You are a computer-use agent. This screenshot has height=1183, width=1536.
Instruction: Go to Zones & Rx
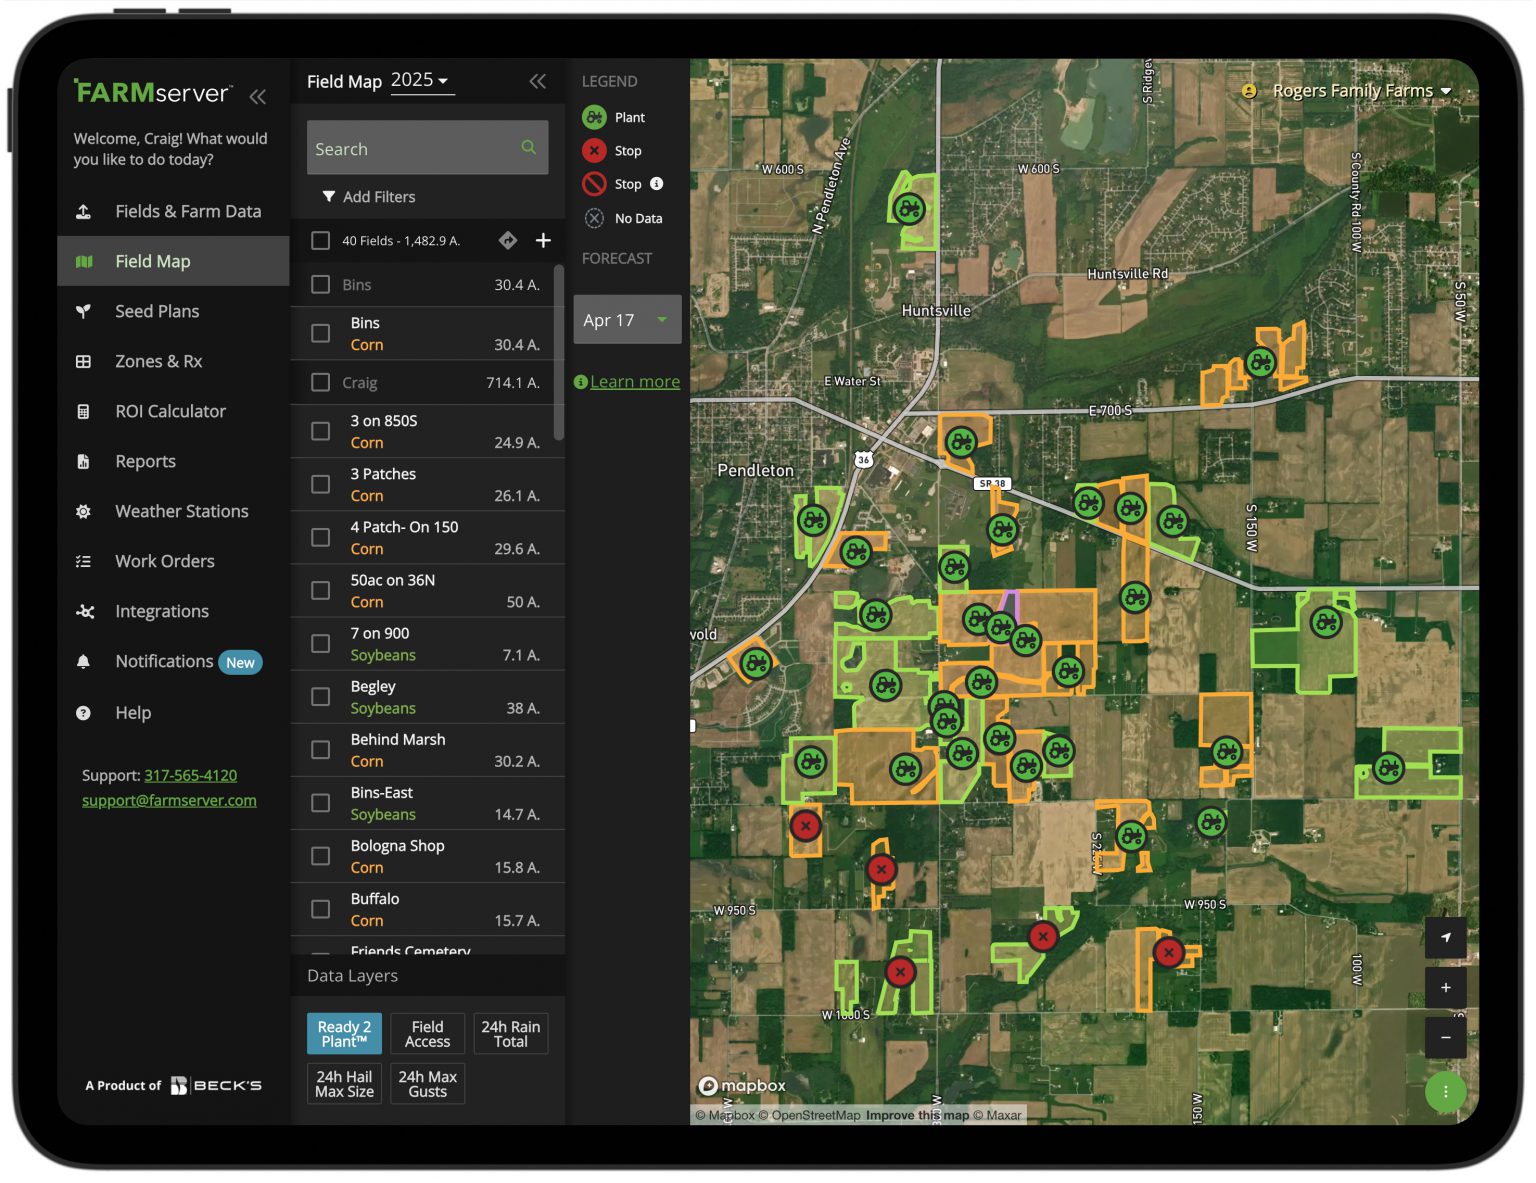[x=173, y=361]
